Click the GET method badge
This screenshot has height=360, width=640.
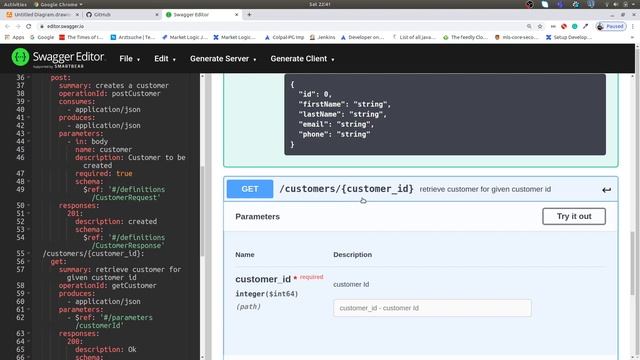[250, 189]
